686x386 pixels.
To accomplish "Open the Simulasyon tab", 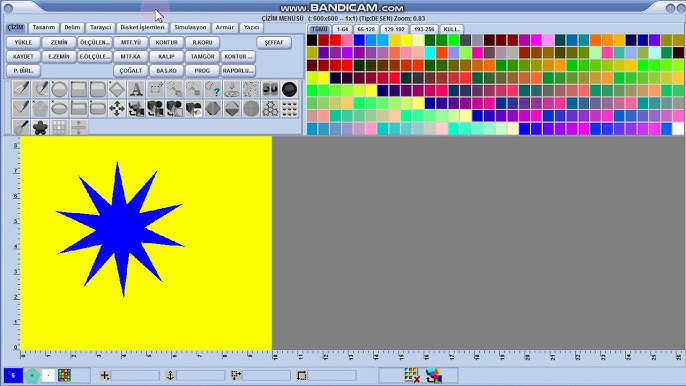I will [190, 28].
